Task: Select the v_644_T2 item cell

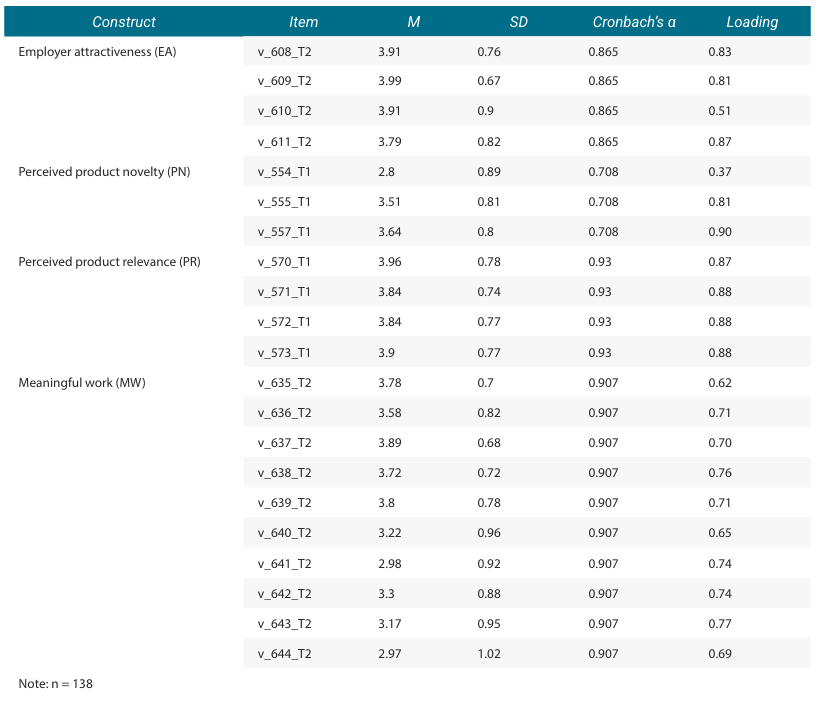Action: (284, 654)
